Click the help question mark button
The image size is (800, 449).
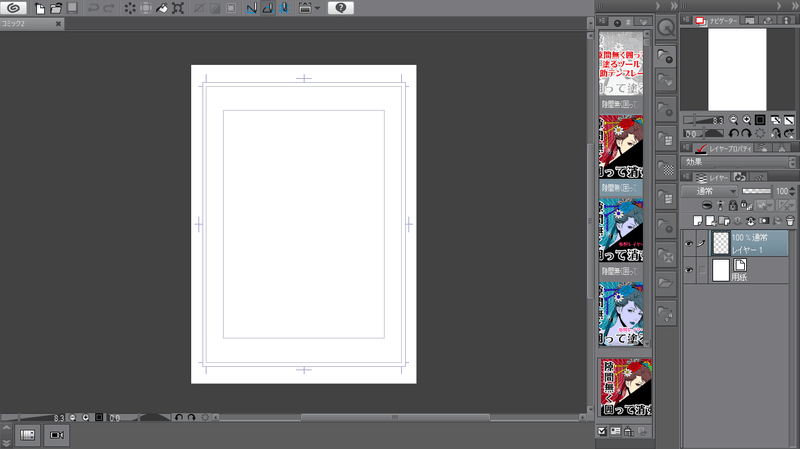341,8
